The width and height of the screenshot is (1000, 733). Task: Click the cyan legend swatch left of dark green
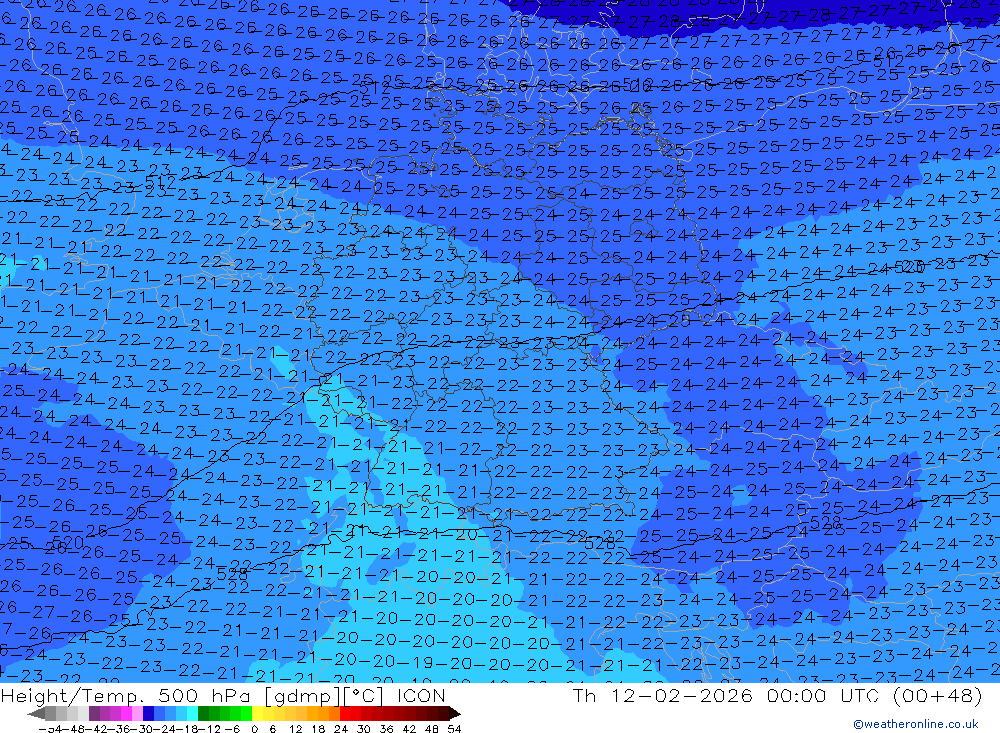(192, 714)
